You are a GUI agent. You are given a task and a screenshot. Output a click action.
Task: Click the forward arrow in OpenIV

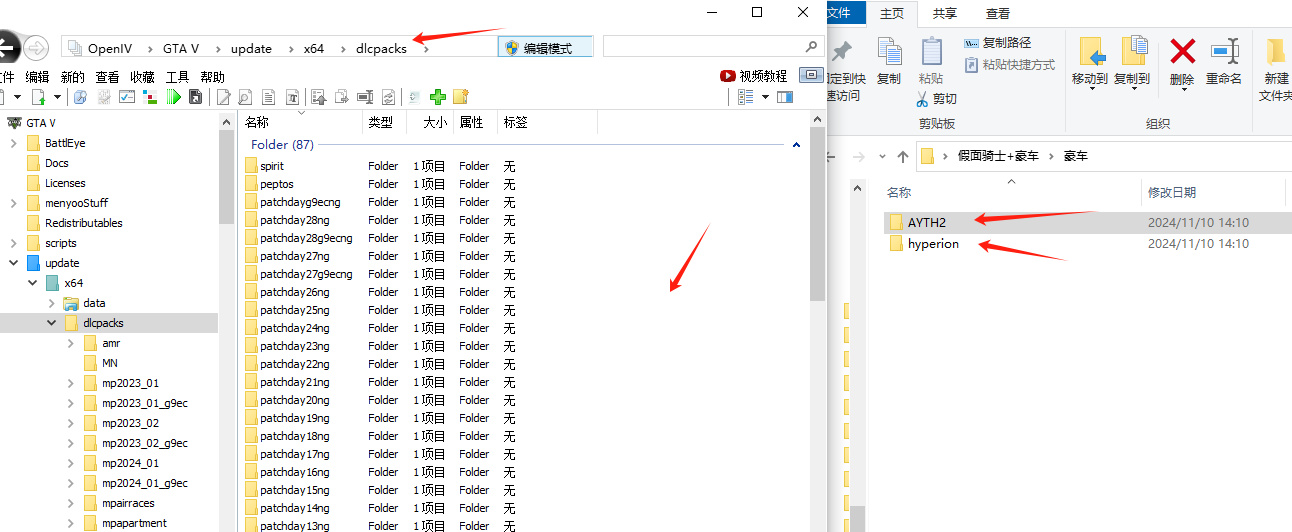pos(36,47)
